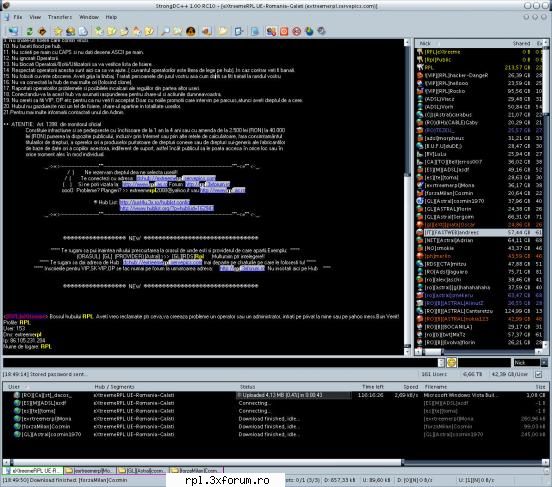Open Finished Downloads toolbar icon
This screenshot has width=552, height=487.
coord(112,31)
